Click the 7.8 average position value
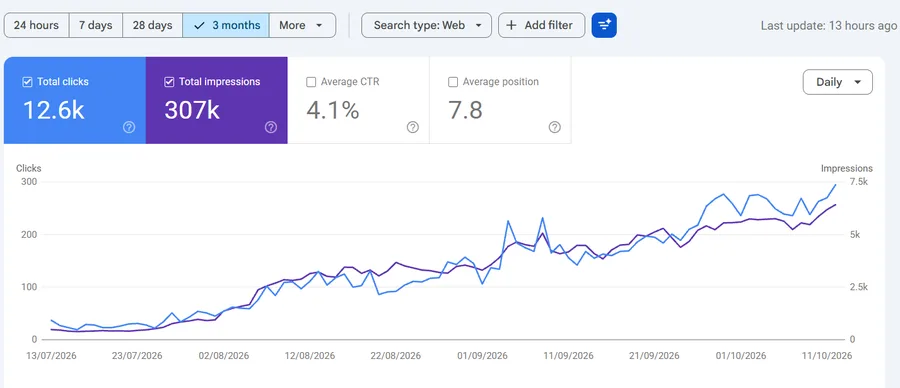Image resolution: width=900 pixels, height=388 pixels. (465, 109)
